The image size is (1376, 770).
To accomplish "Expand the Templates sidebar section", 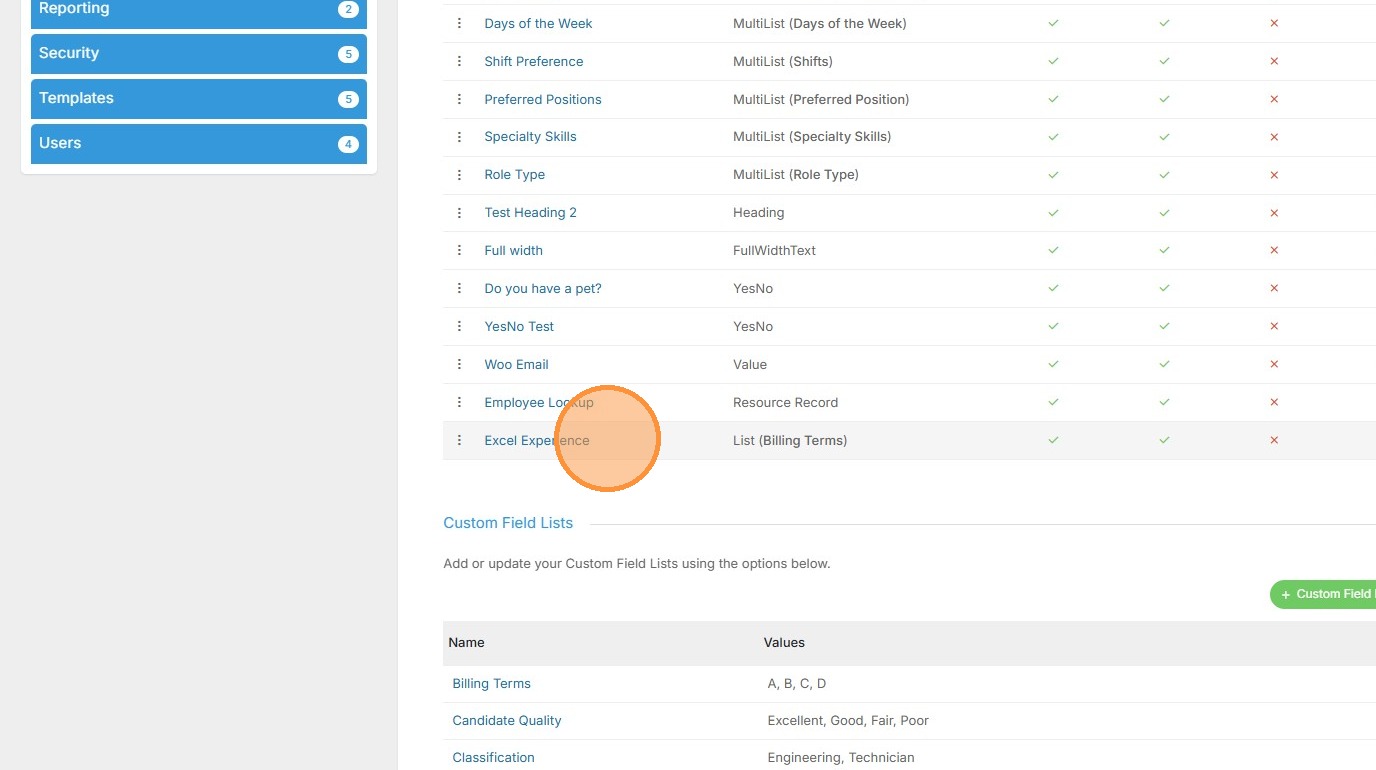I will [199, 99].
